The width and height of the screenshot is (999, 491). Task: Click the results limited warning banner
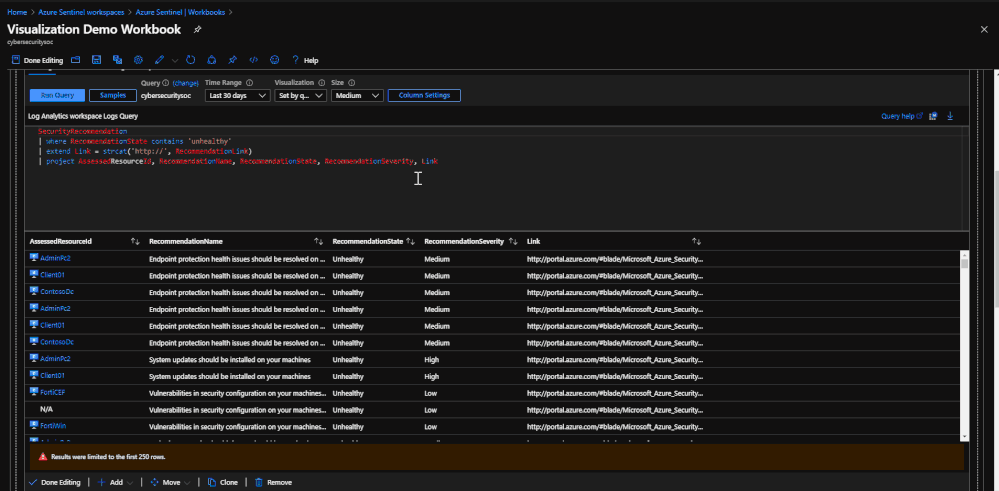click(x=497, y=457)
